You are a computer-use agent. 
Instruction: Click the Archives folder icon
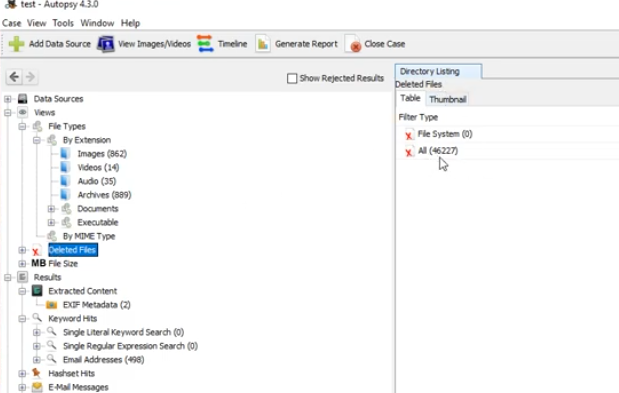pos(66,195)
